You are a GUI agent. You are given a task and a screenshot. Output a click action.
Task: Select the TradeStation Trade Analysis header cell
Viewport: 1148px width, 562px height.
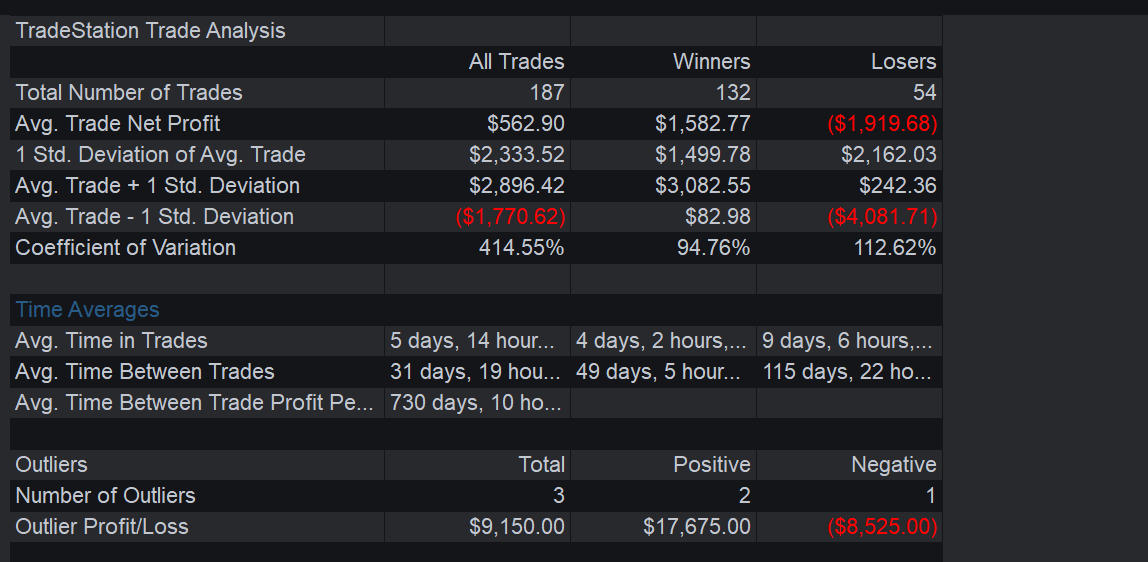coord(197,31)
